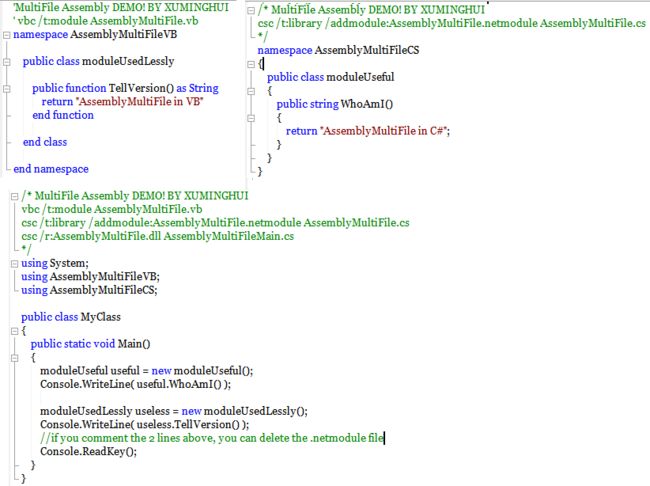Click 'using AssemblyMultiFileCS;' line

pyautogui.click(x=89, y=290)
